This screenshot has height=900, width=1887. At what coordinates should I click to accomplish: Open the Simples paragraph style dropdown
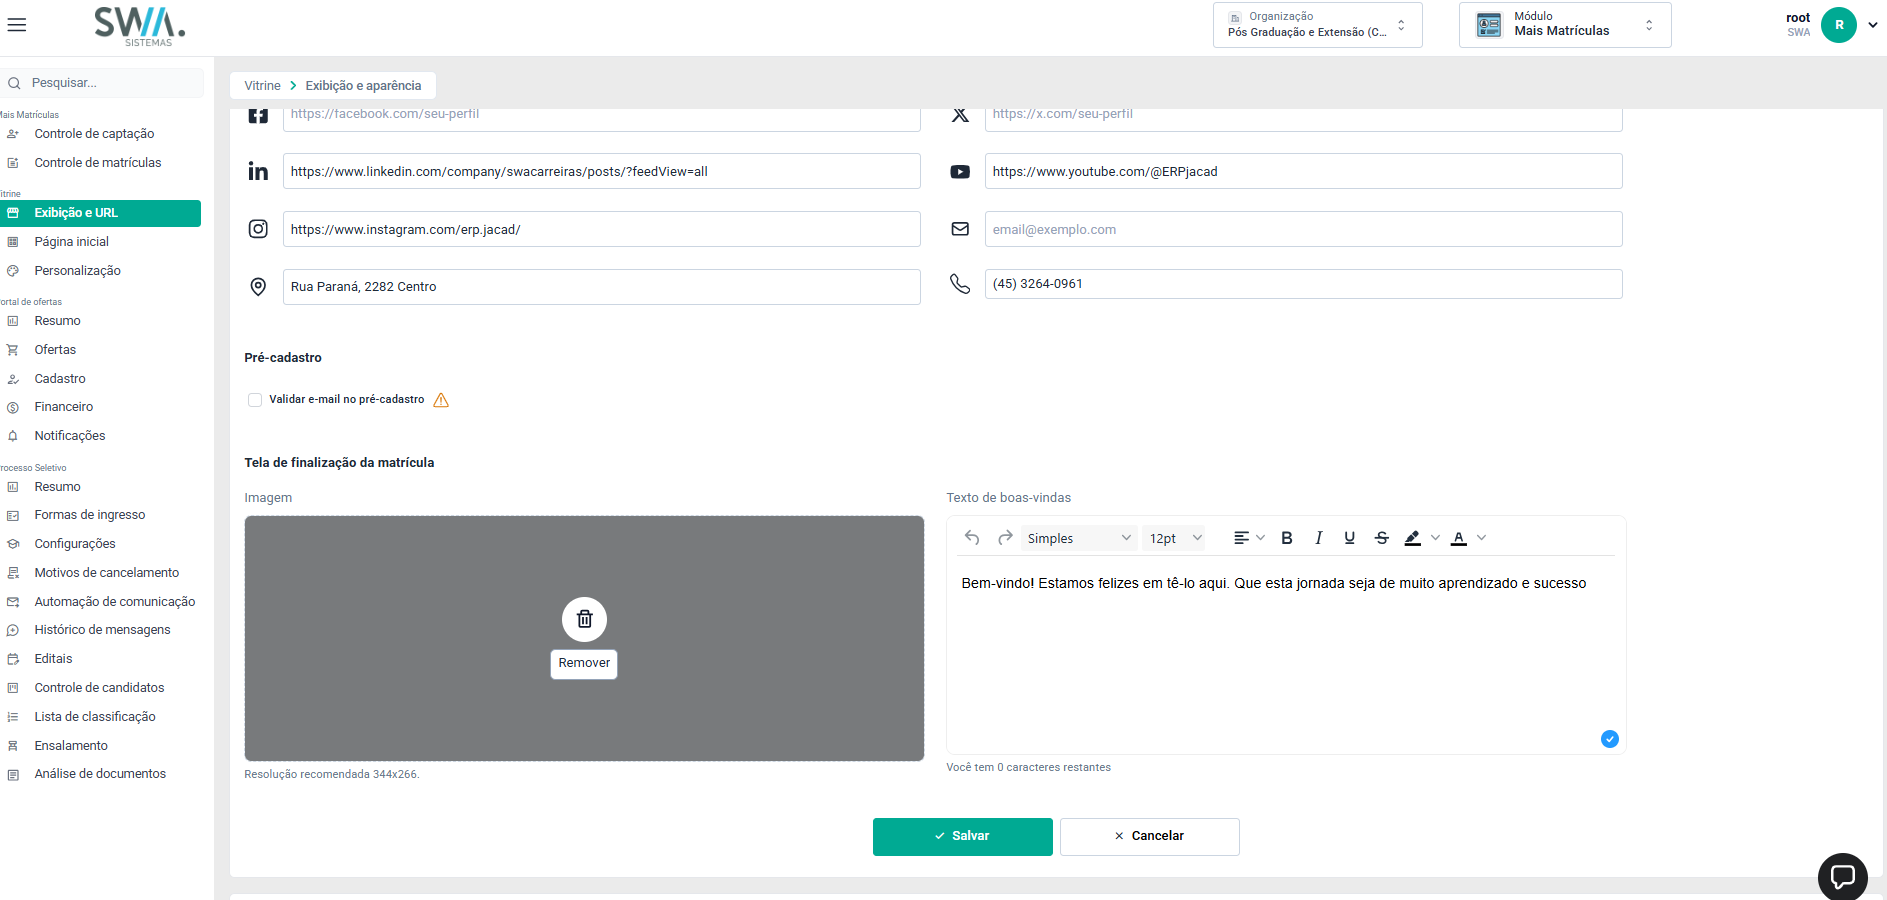tap(1078, 538)
